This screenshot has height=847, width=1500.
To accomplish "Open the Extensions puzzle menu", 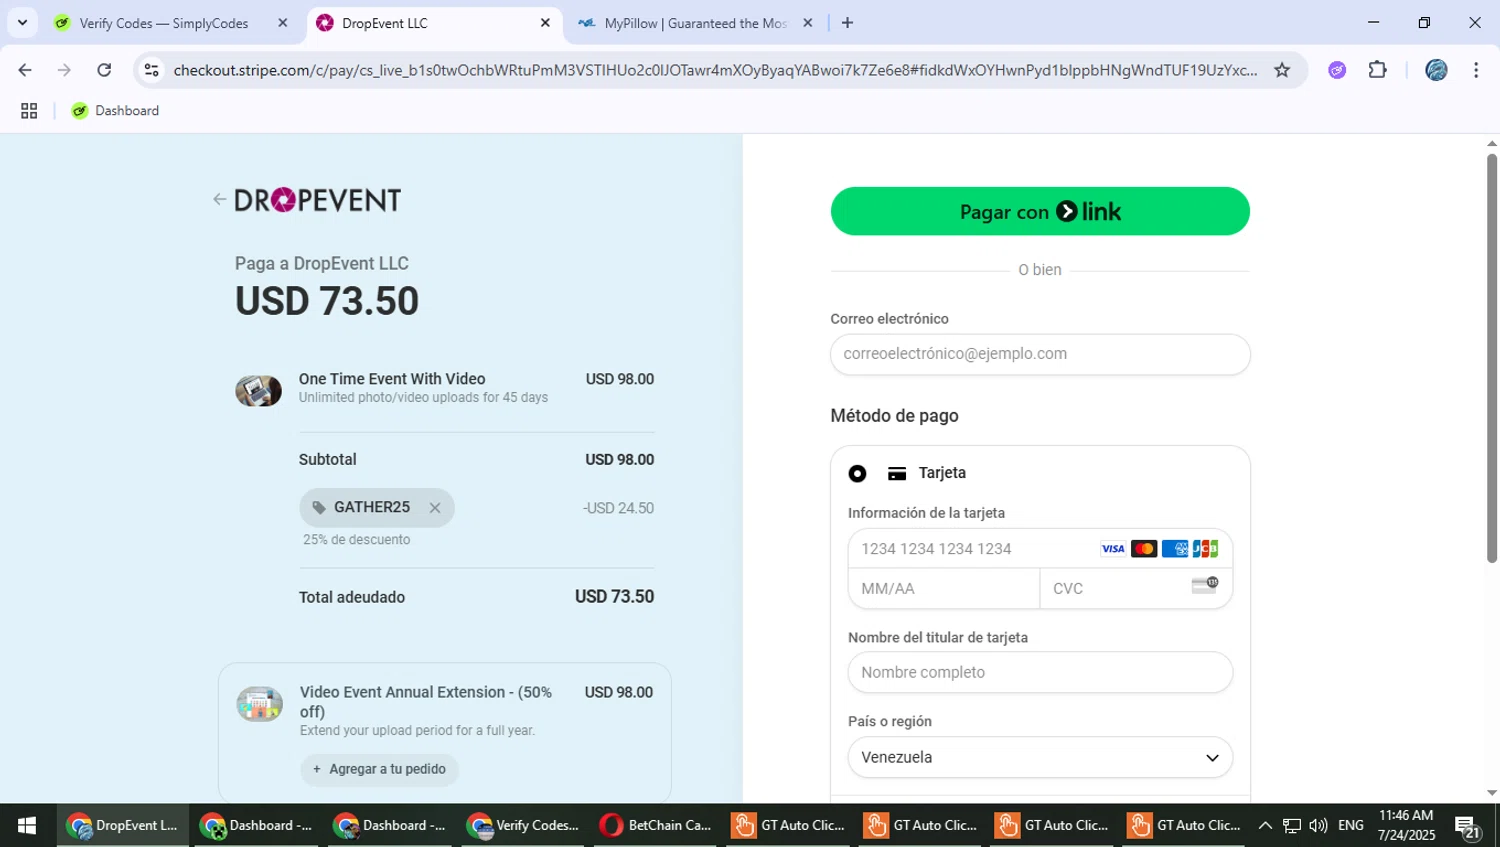I will (1378, 70).
